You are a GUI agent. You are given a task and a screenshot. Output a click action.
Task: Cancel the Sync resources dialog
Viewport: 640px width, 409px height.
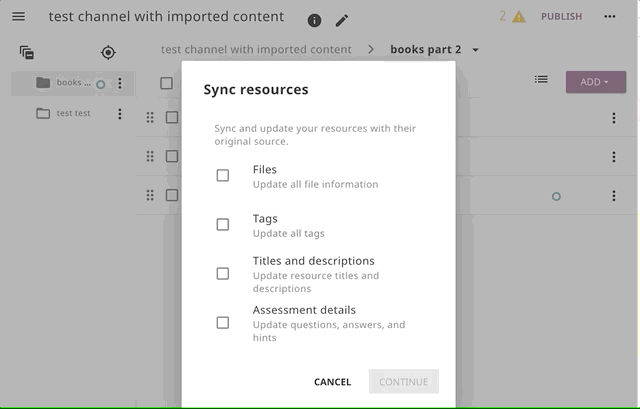[332, 382]
